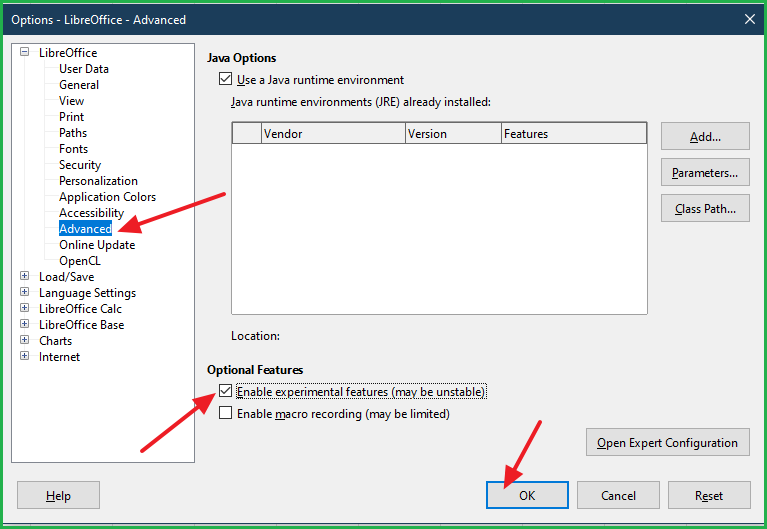The image size is (767, 529).
Task: Expand the Load/Save tree node
Action: click(25, 277)
